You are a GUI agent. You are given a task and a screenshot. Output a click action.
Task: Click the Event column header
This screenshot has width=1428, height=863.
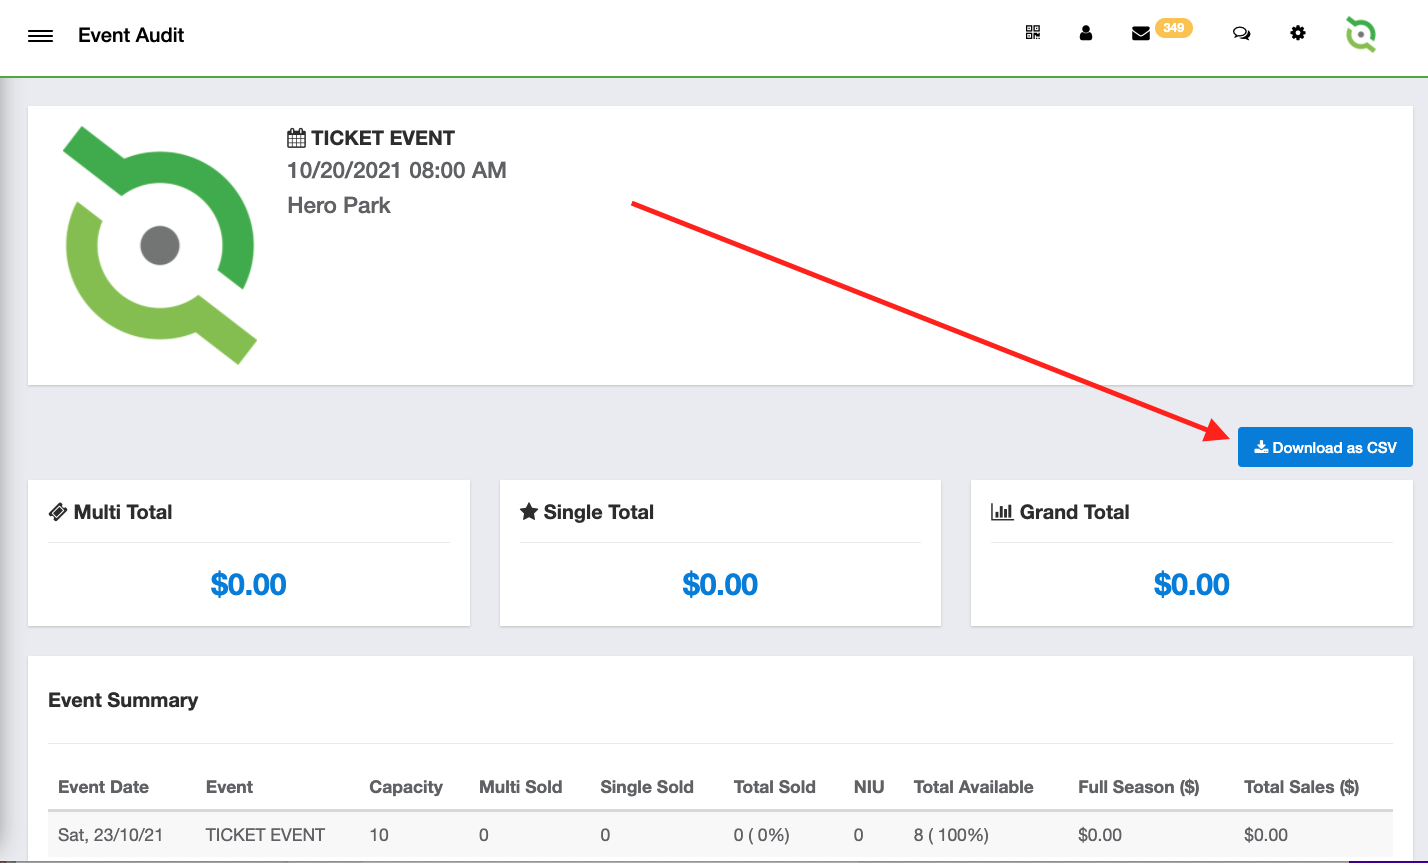229,787
